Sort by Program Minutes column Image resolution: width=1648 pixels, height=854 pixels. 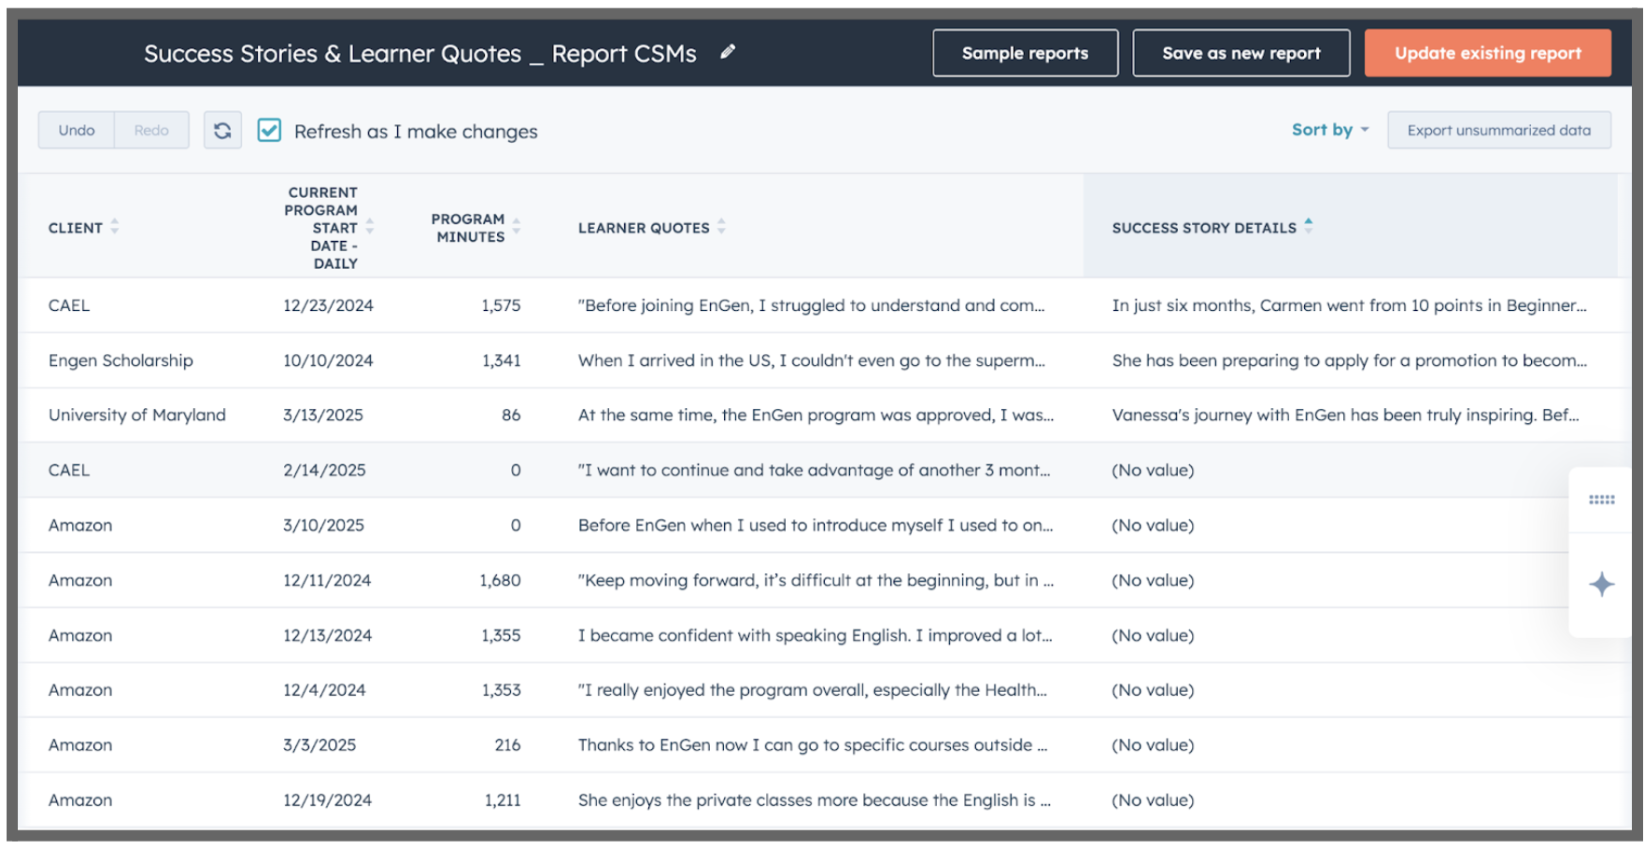[517, 227]
